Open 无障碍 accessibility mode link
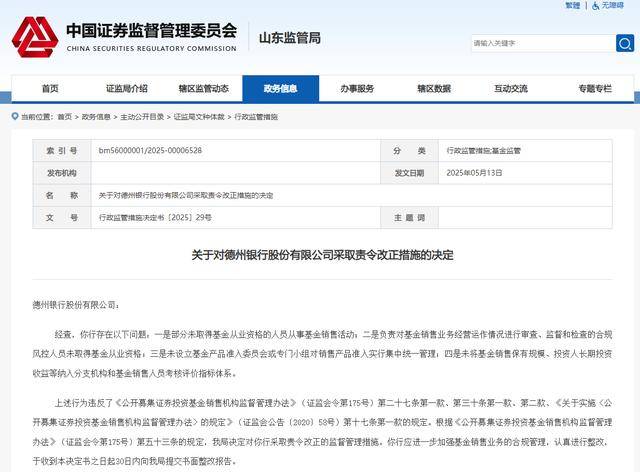Image resolution: width=640 pixels, height=472 pixels. click(x=613, y=5)
